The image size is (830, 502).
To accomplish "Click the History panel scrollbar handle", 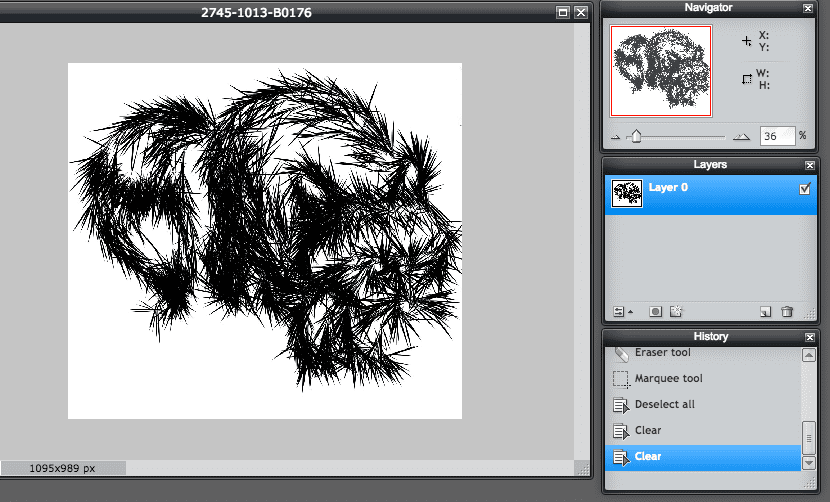I will [x=808, y=437].
